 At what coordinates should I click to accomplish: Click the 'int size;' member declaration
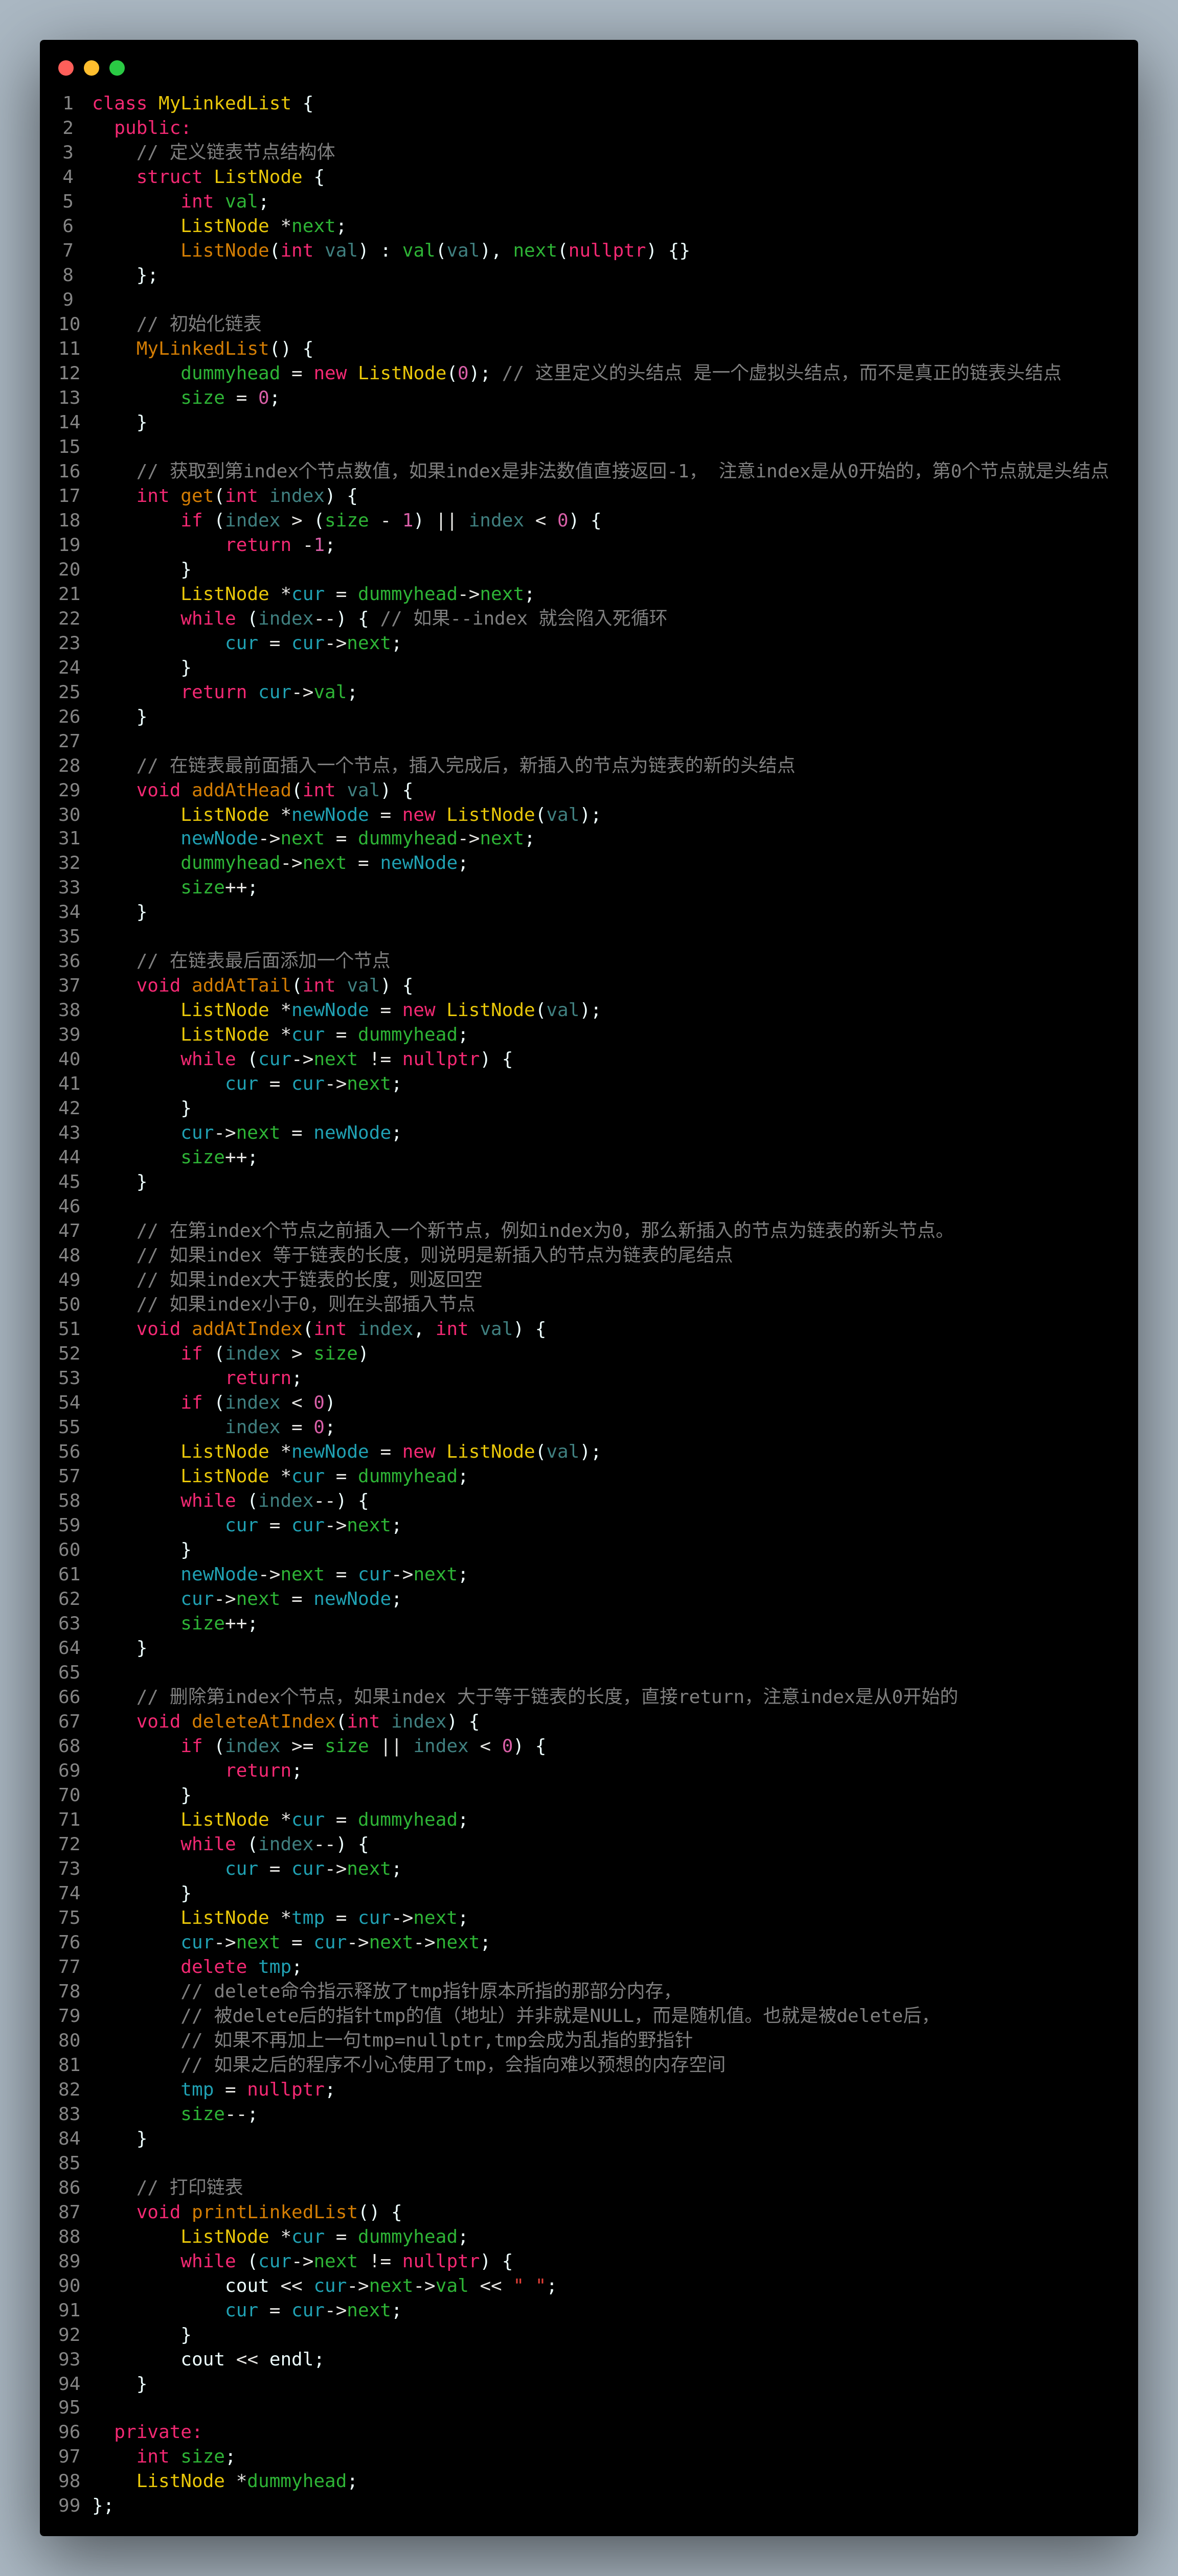186,2457
